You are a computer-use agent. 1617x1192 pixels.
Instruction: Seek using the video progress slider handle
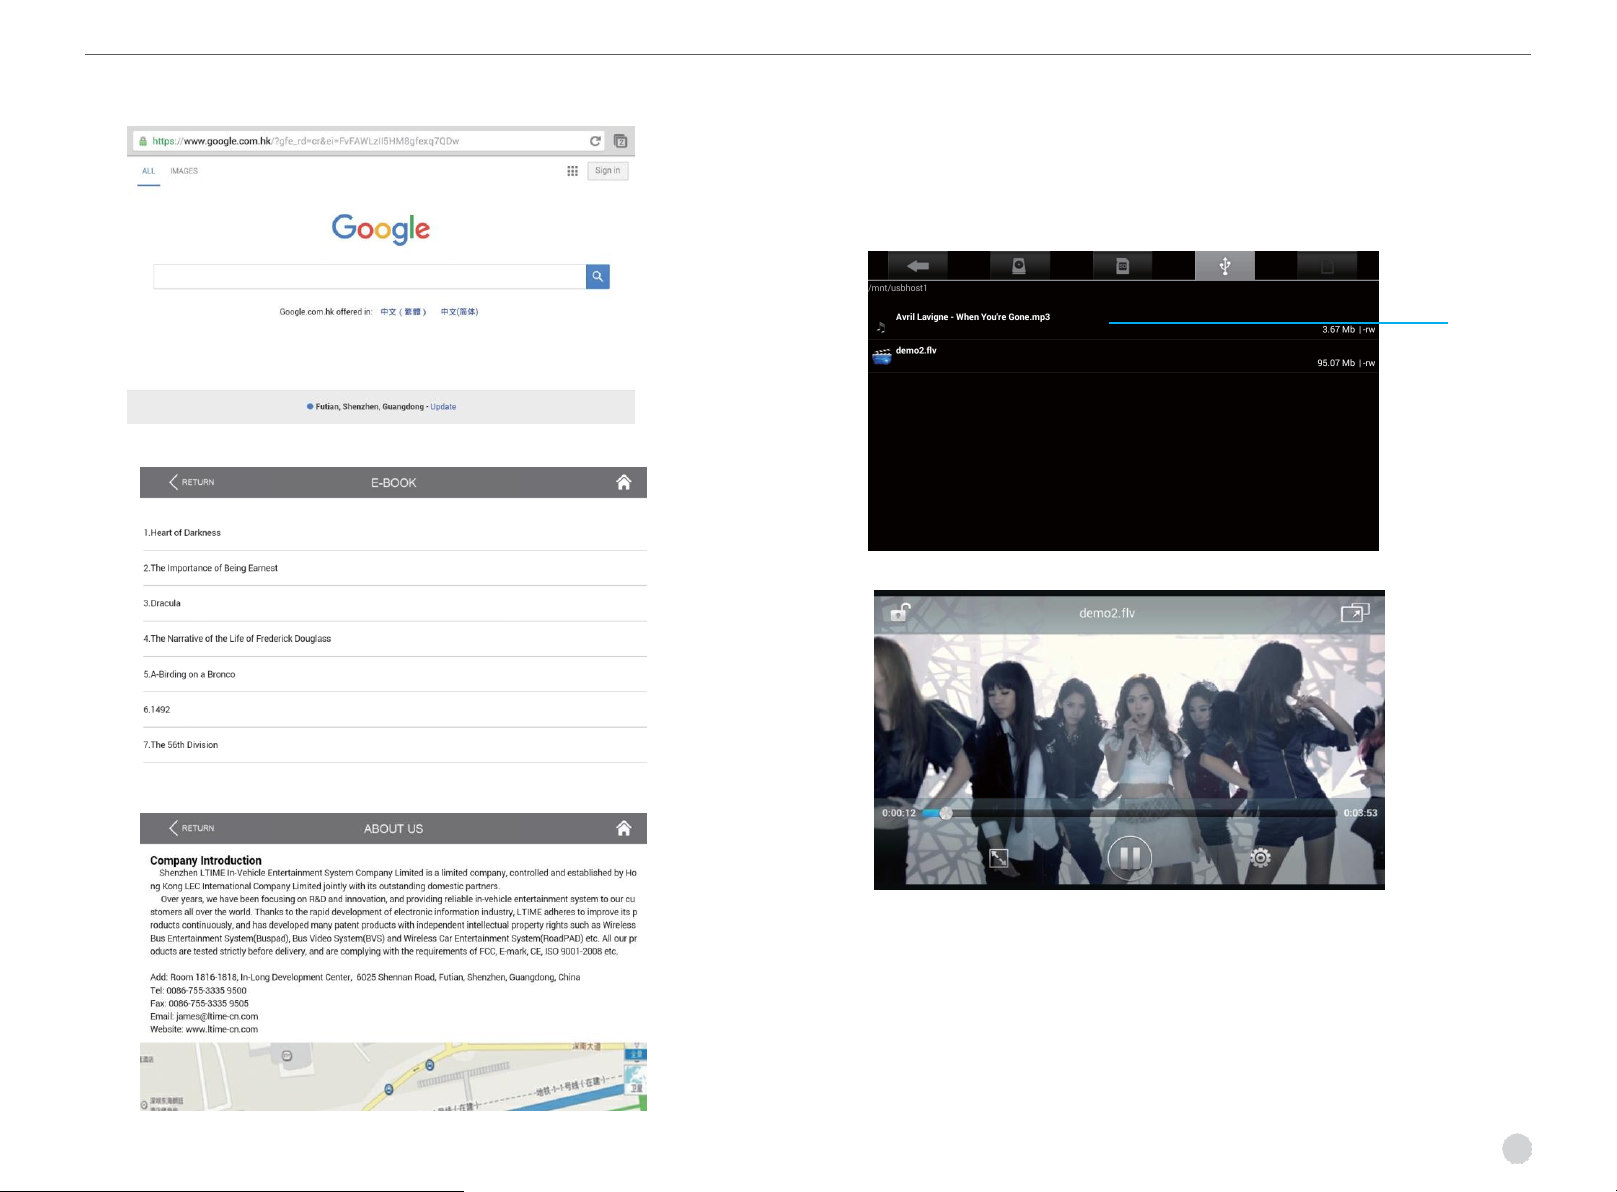(x=946, y=813)
